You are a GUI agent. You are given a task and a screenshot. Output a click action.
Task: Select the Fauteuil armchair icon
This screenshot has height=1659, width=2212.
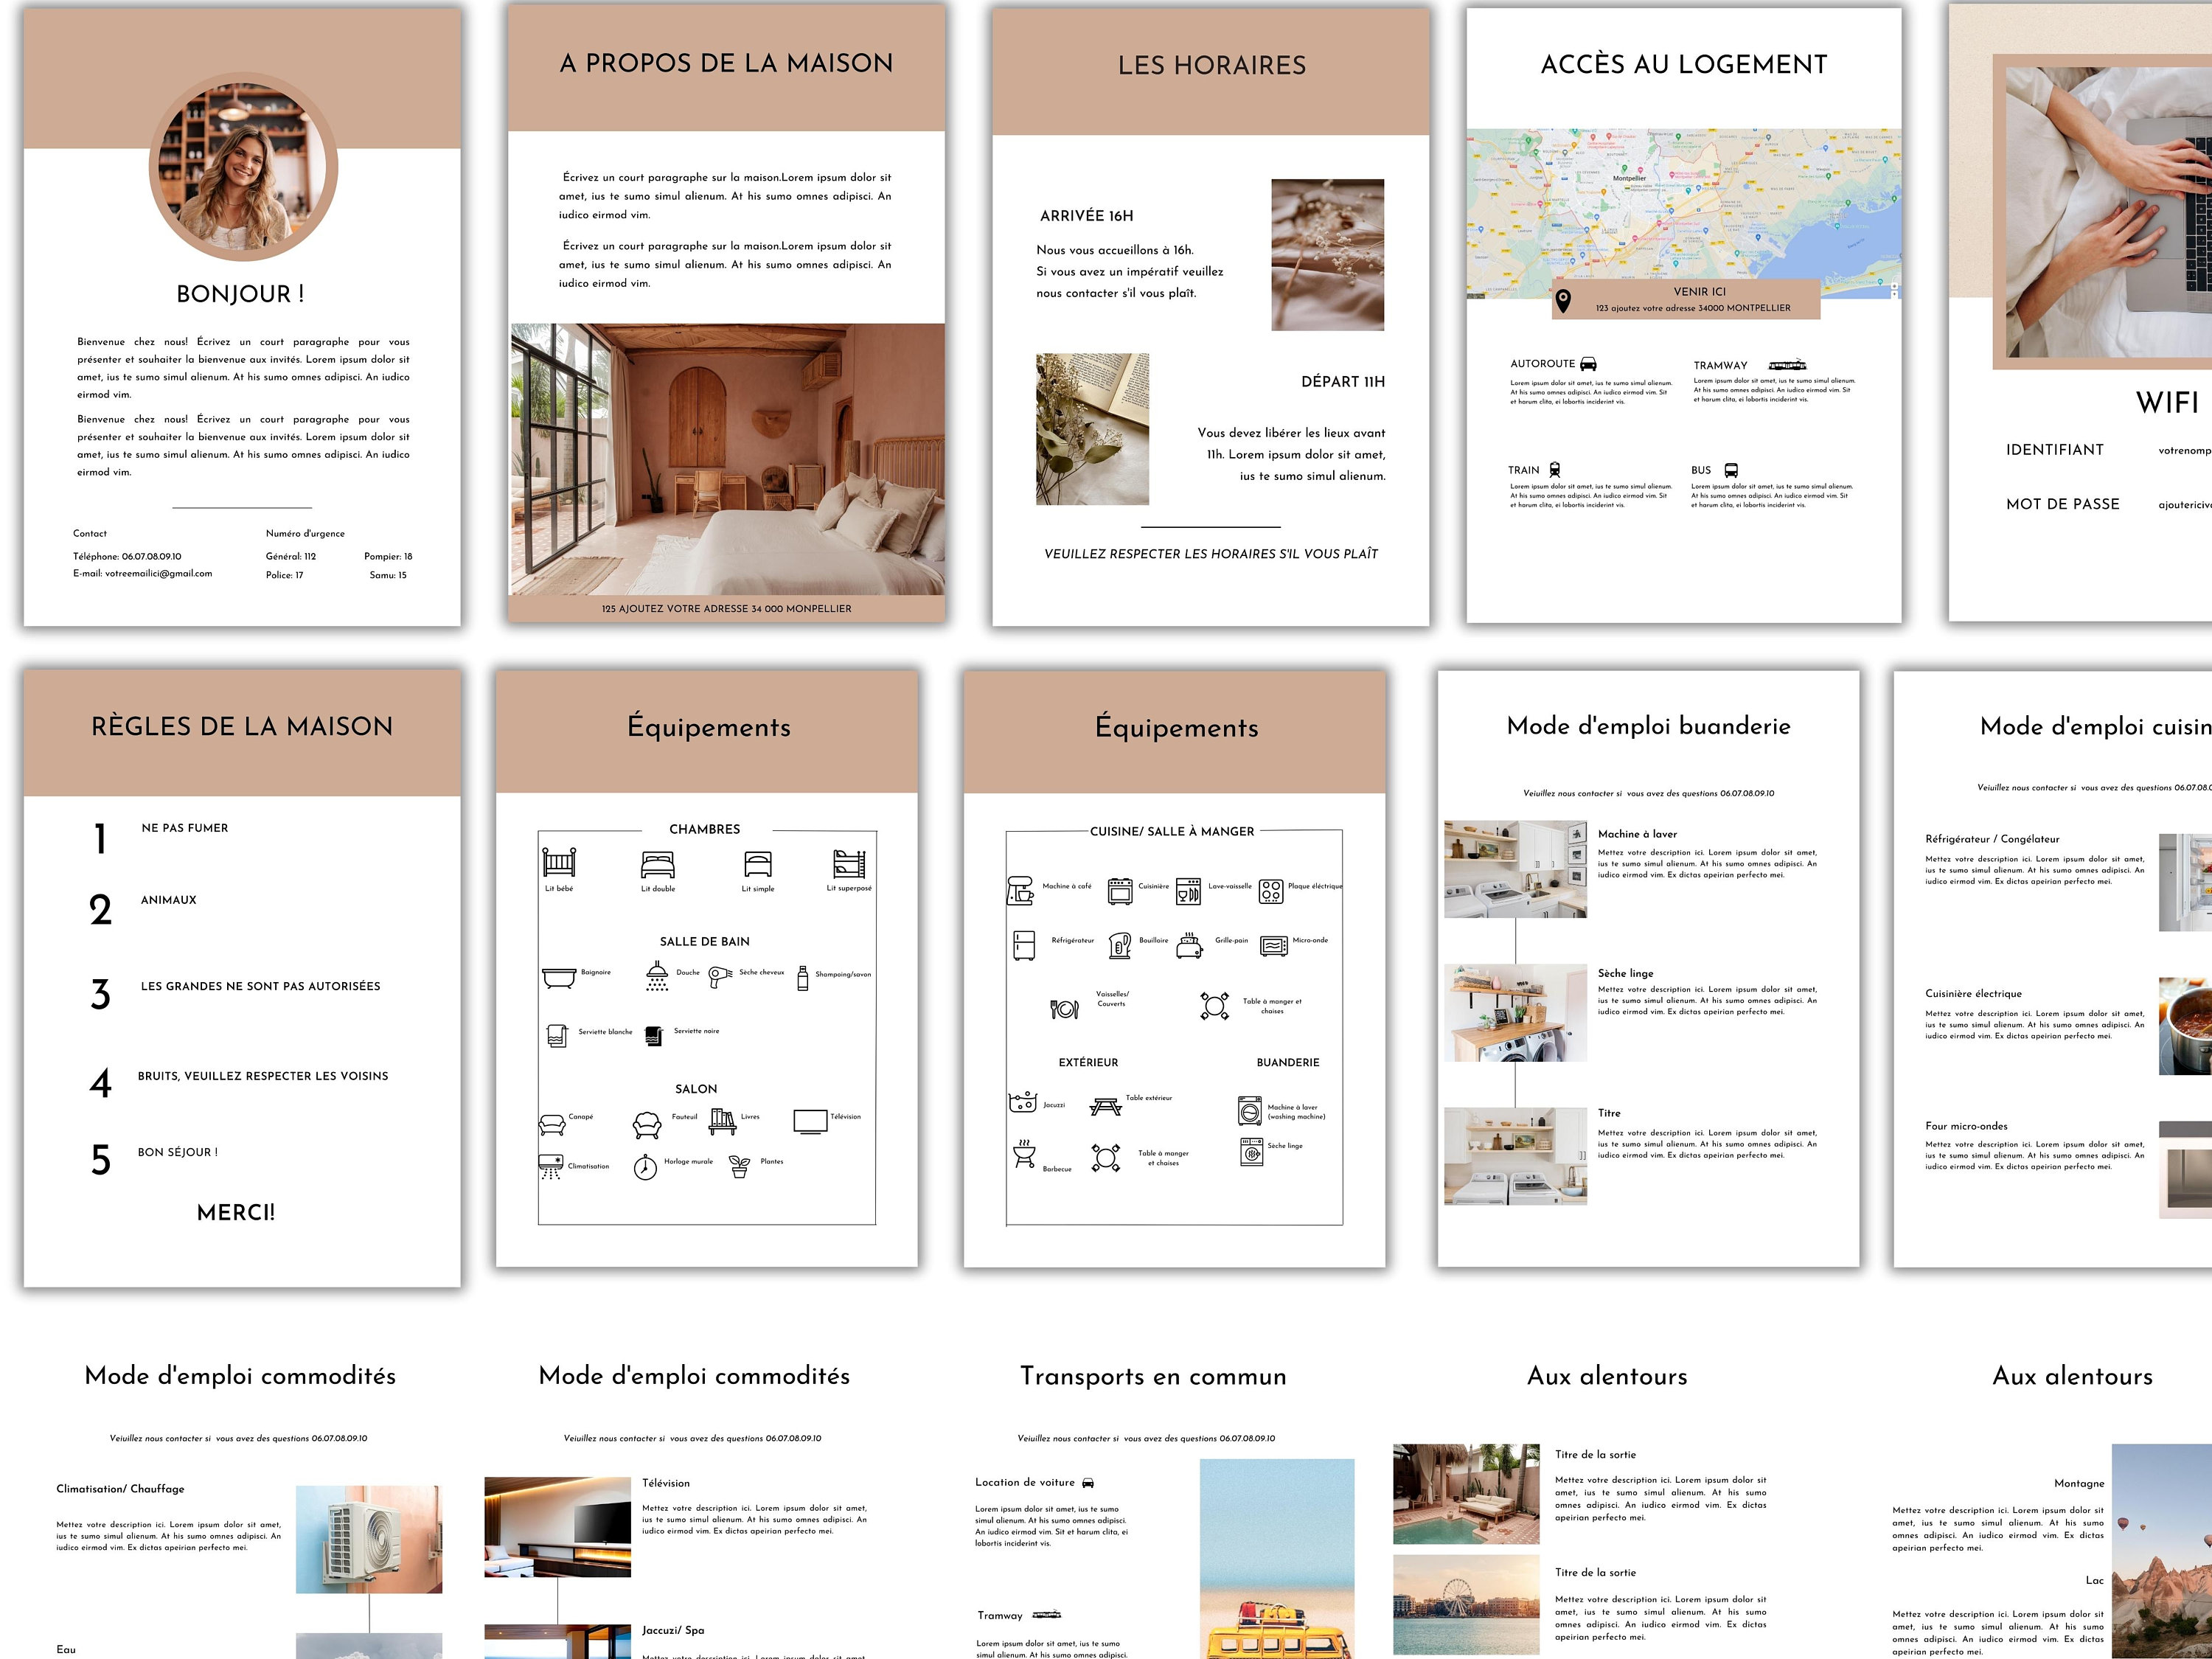647,1125
